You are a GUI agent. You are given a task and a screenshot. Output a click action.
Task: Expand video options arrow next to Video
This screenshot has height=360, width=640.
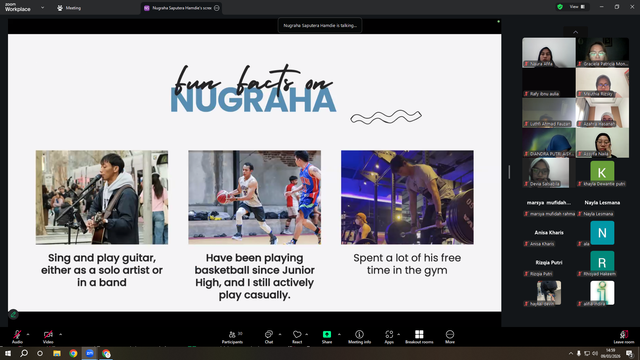pos(60,334)
